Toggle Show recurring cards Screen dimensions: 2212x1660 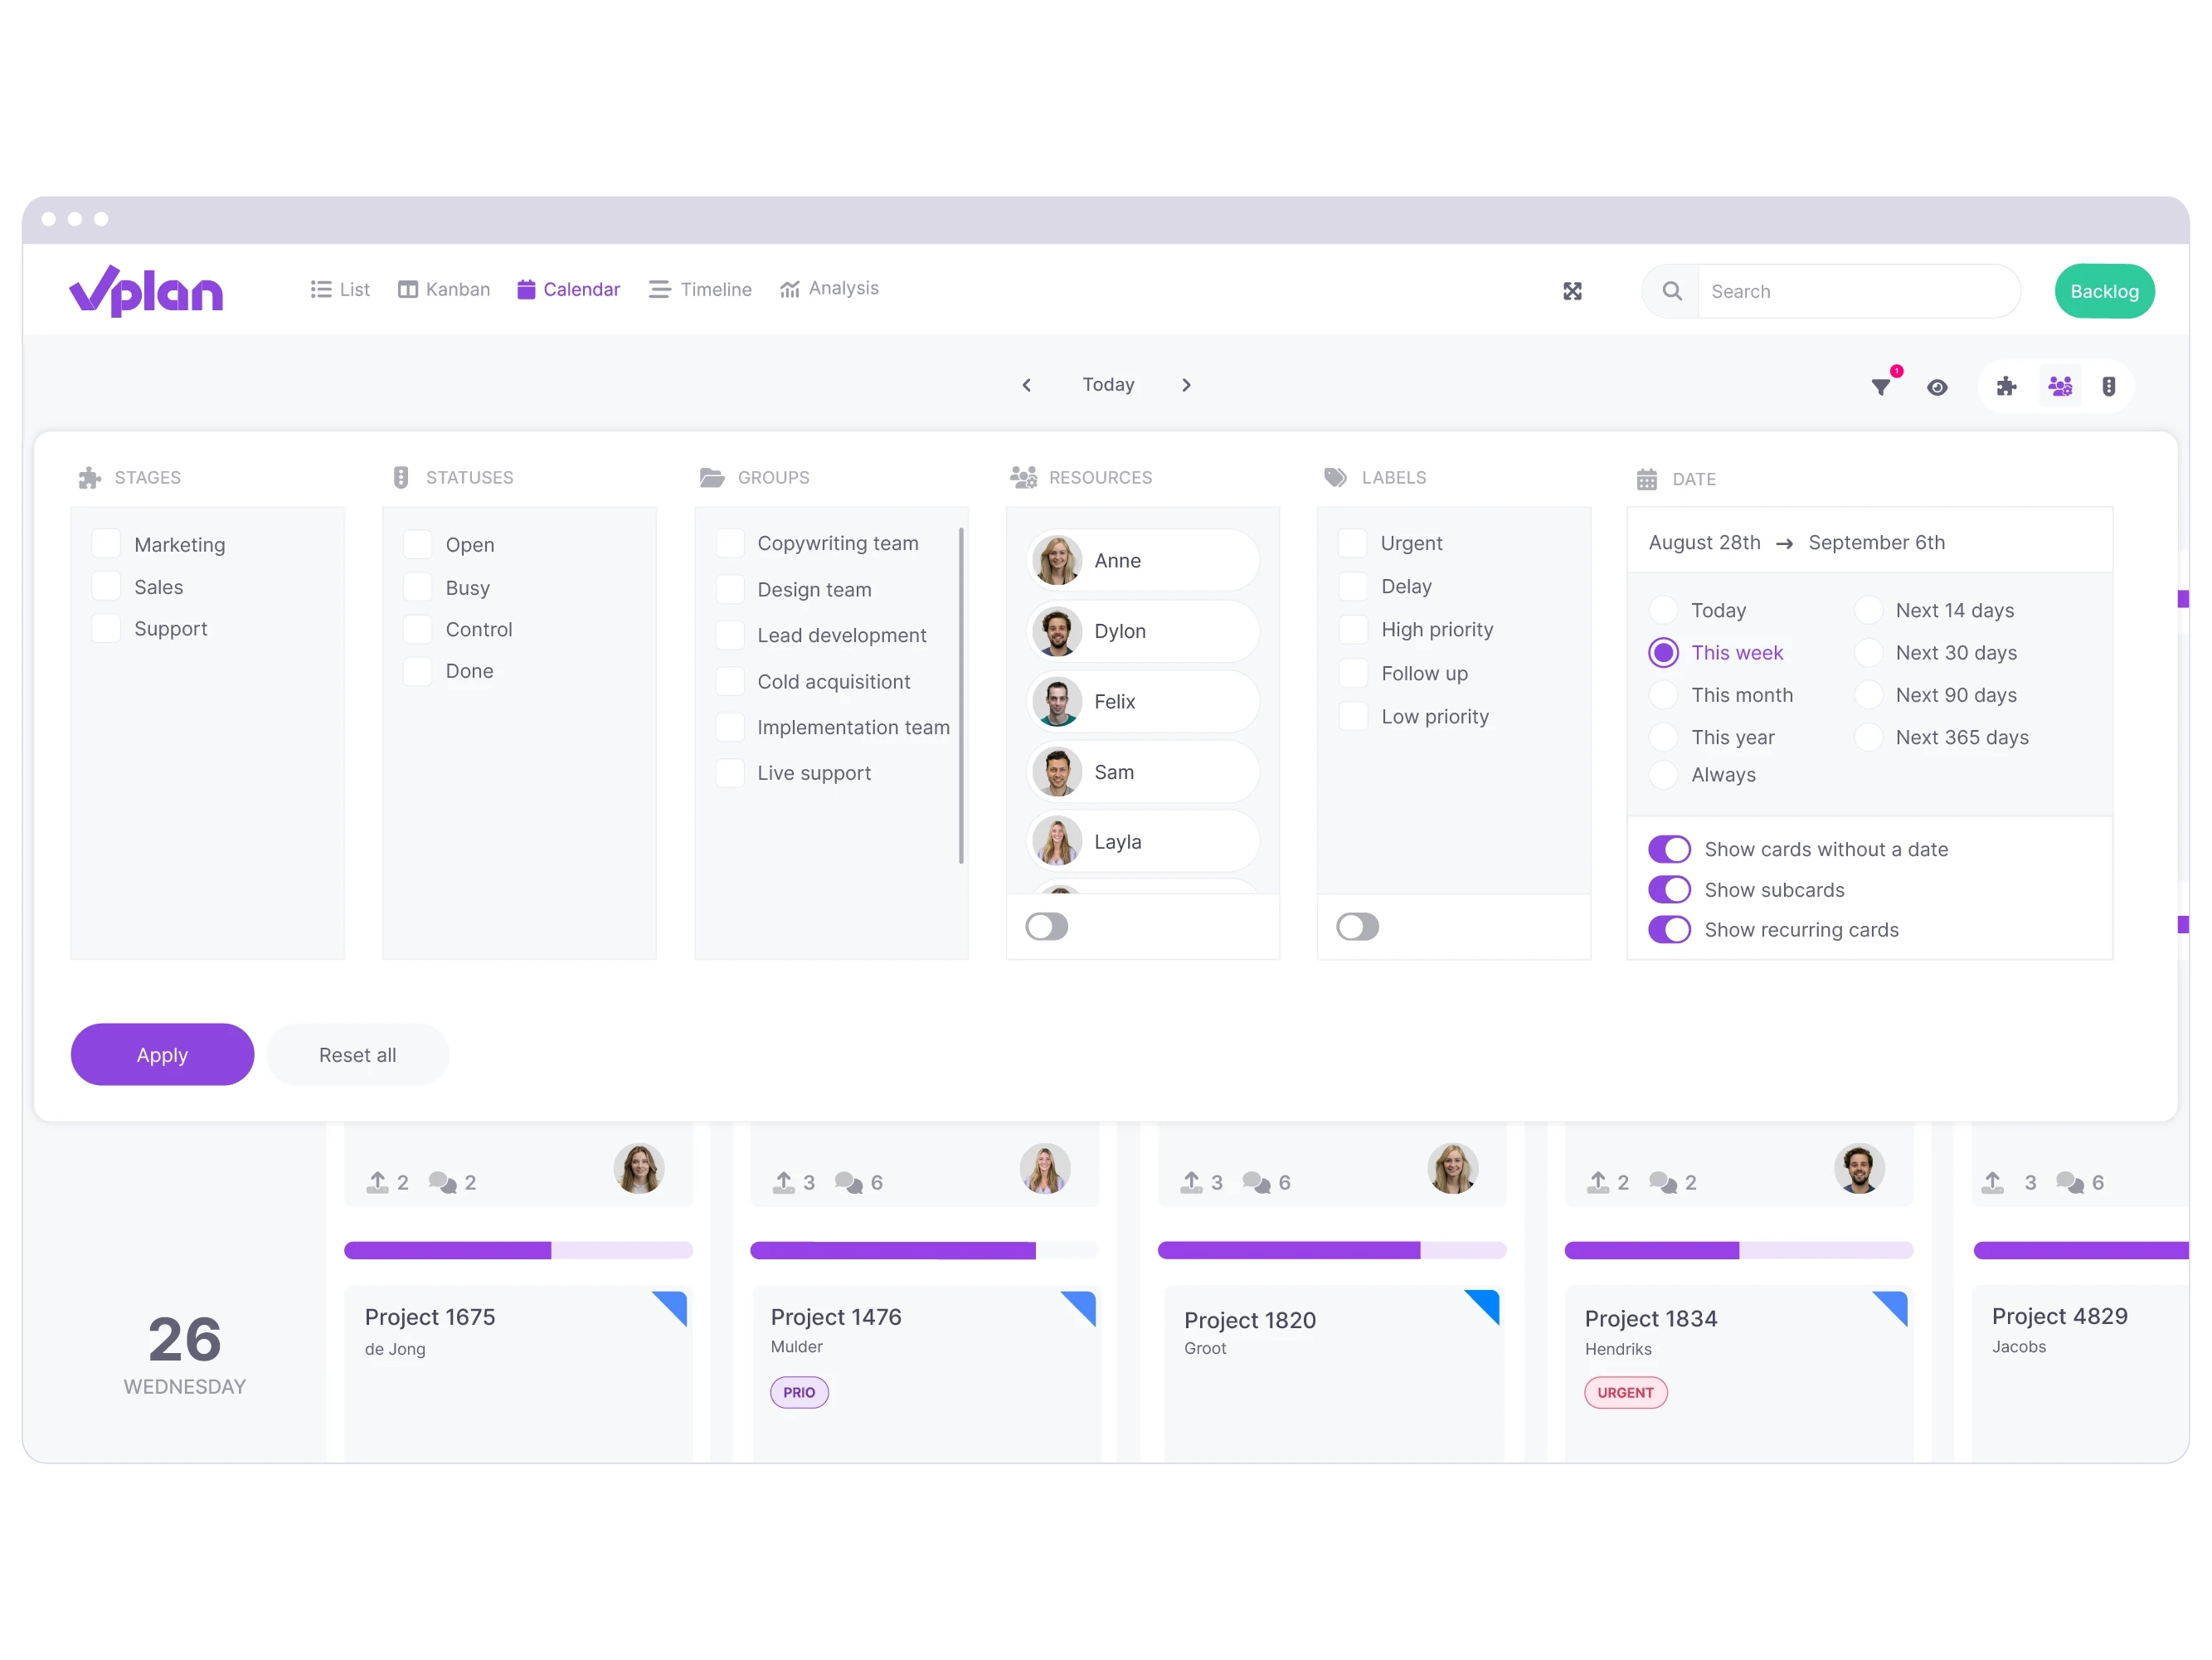coord(1670,929)
